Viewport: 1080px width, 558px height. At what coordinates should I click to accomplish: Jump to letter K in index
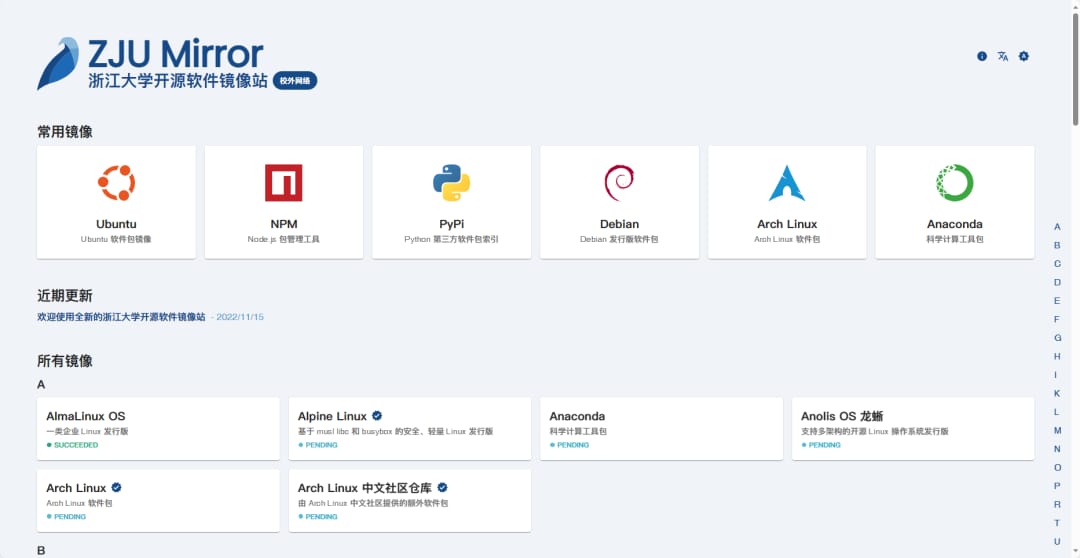pyautogui.click(x=1057, y=393)
